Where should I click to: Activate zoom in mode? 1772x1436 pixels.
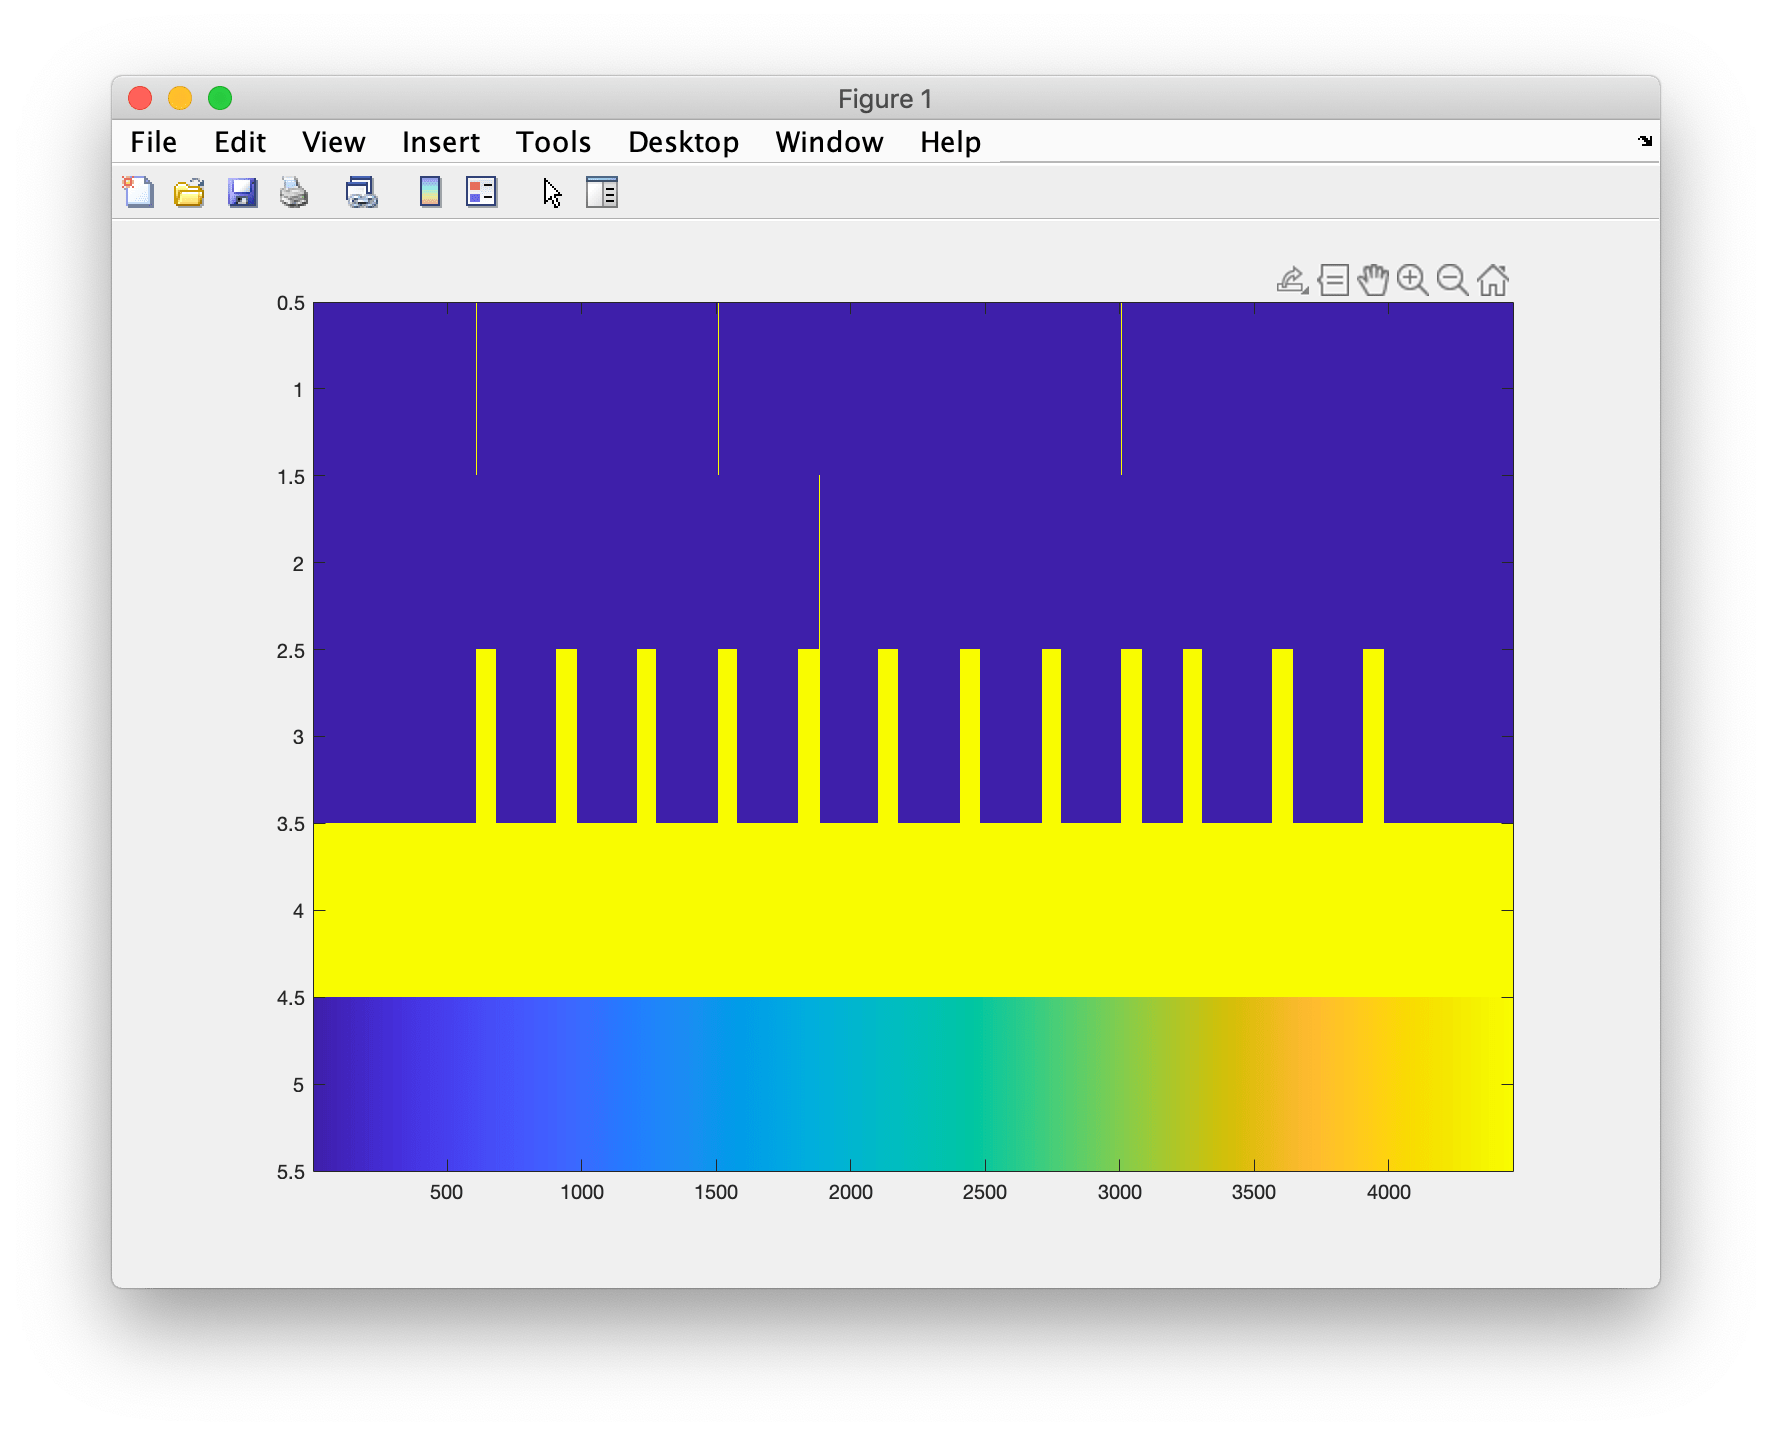click(1412, 281)
